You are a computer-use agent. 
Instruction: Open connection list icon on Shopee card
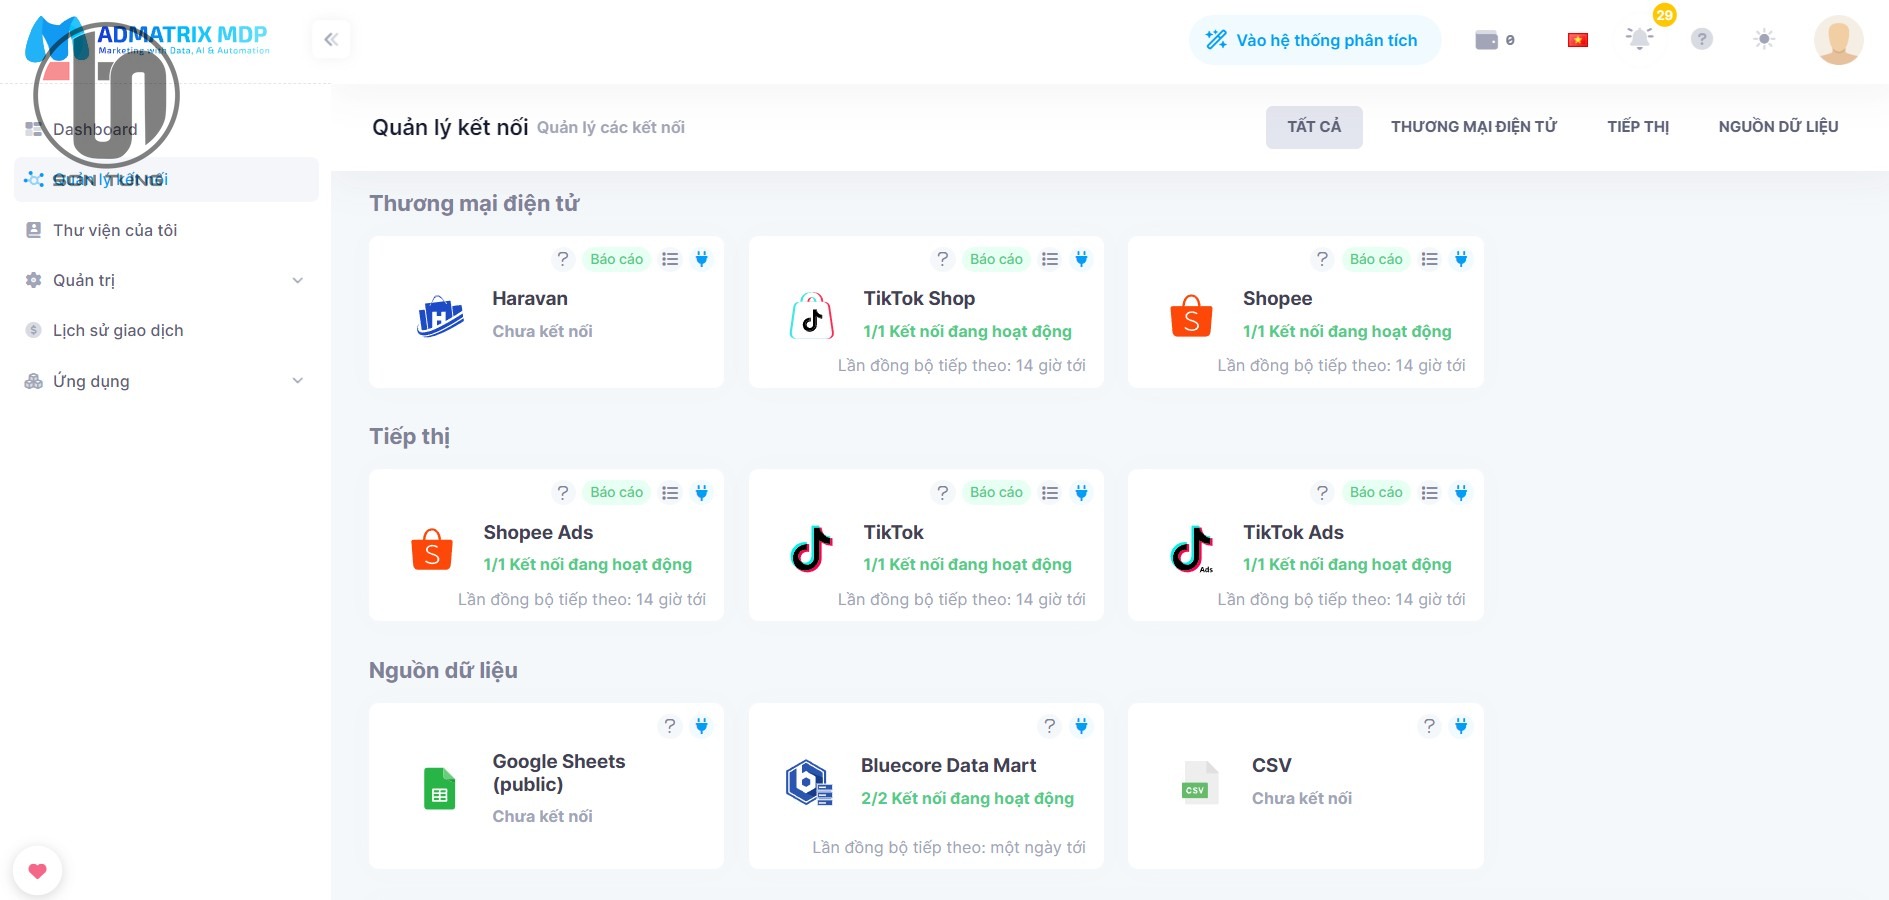pos(1430,259)
